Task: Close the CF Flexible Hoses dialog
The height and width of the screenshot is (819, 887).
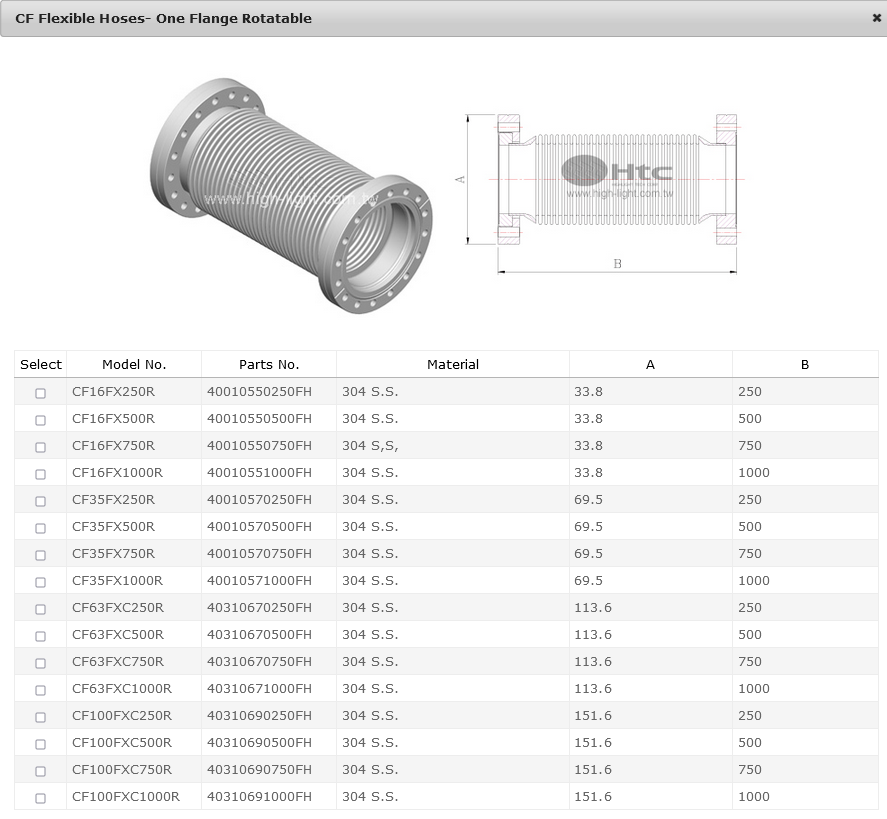Action: coord(876,18)
